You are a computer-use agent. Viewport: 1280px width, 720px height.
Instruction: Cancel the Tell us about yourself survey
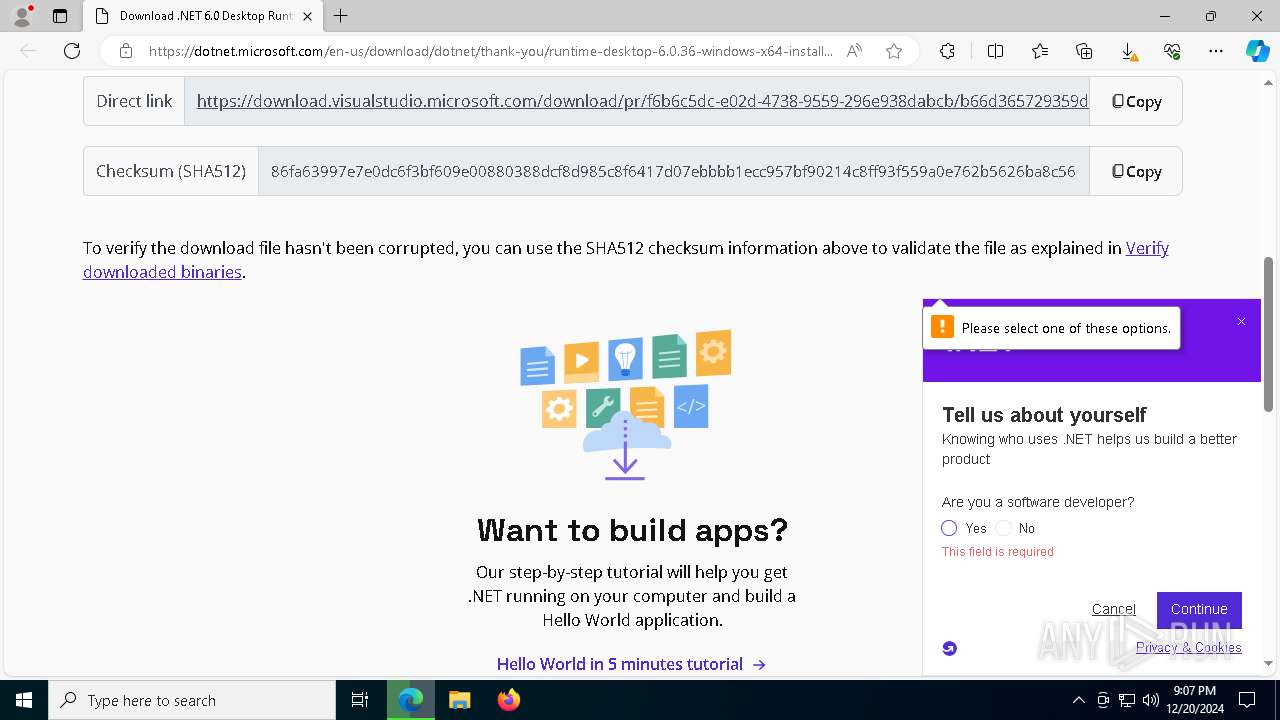(1113, 609)
